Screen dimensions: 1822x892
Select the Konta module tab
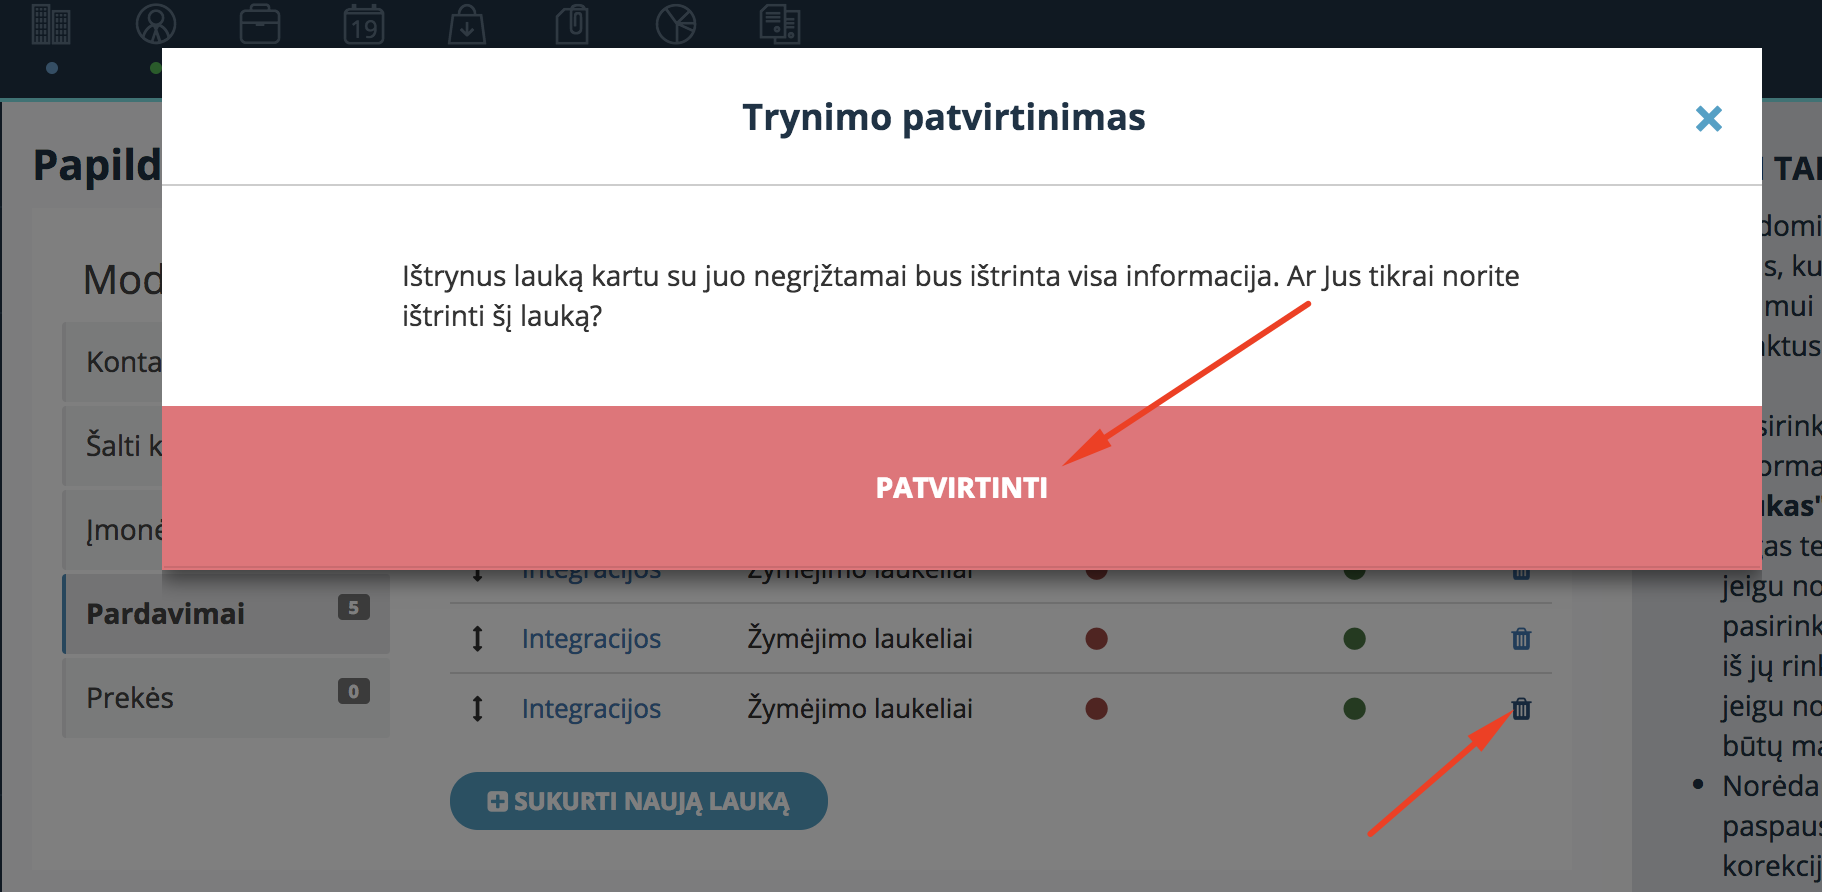(x=113, y=361)
